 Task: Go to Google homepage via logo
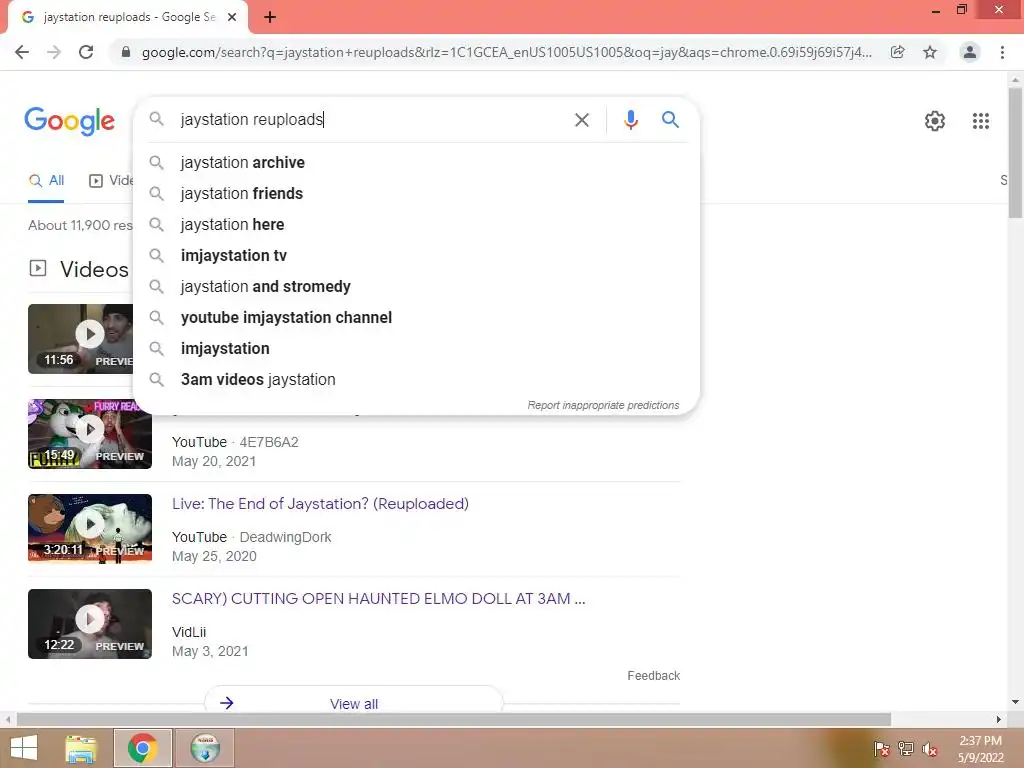point(69,121)
